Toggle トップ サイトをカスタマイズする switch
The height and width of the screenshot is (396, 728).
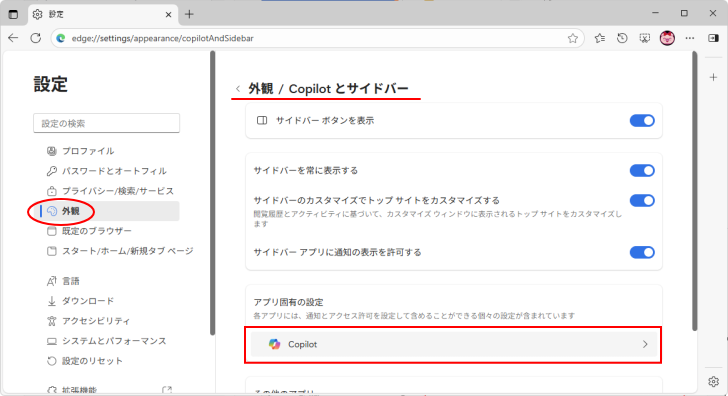click(642, 201)
